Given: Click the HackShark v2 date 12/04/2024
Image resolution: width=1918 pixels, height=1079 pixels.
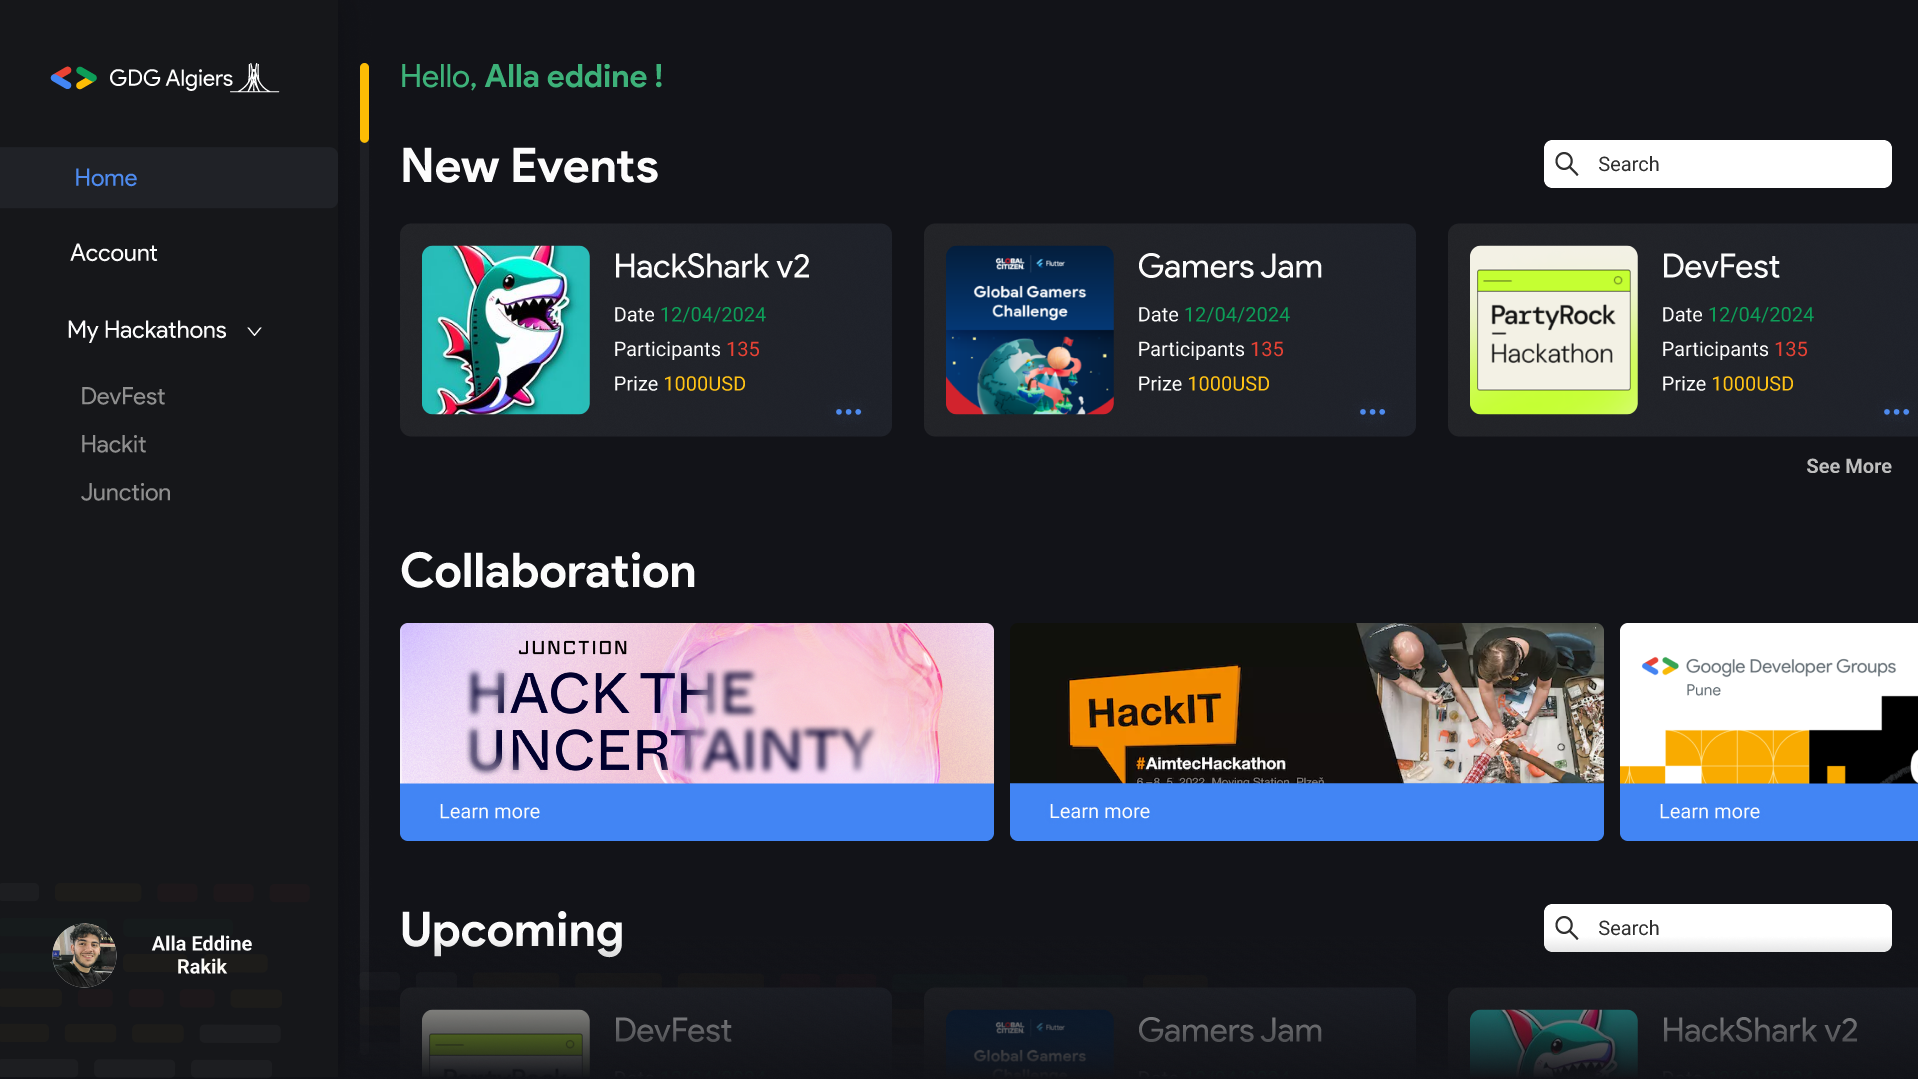Looking at the screenshot, I should tap(713, 315).
